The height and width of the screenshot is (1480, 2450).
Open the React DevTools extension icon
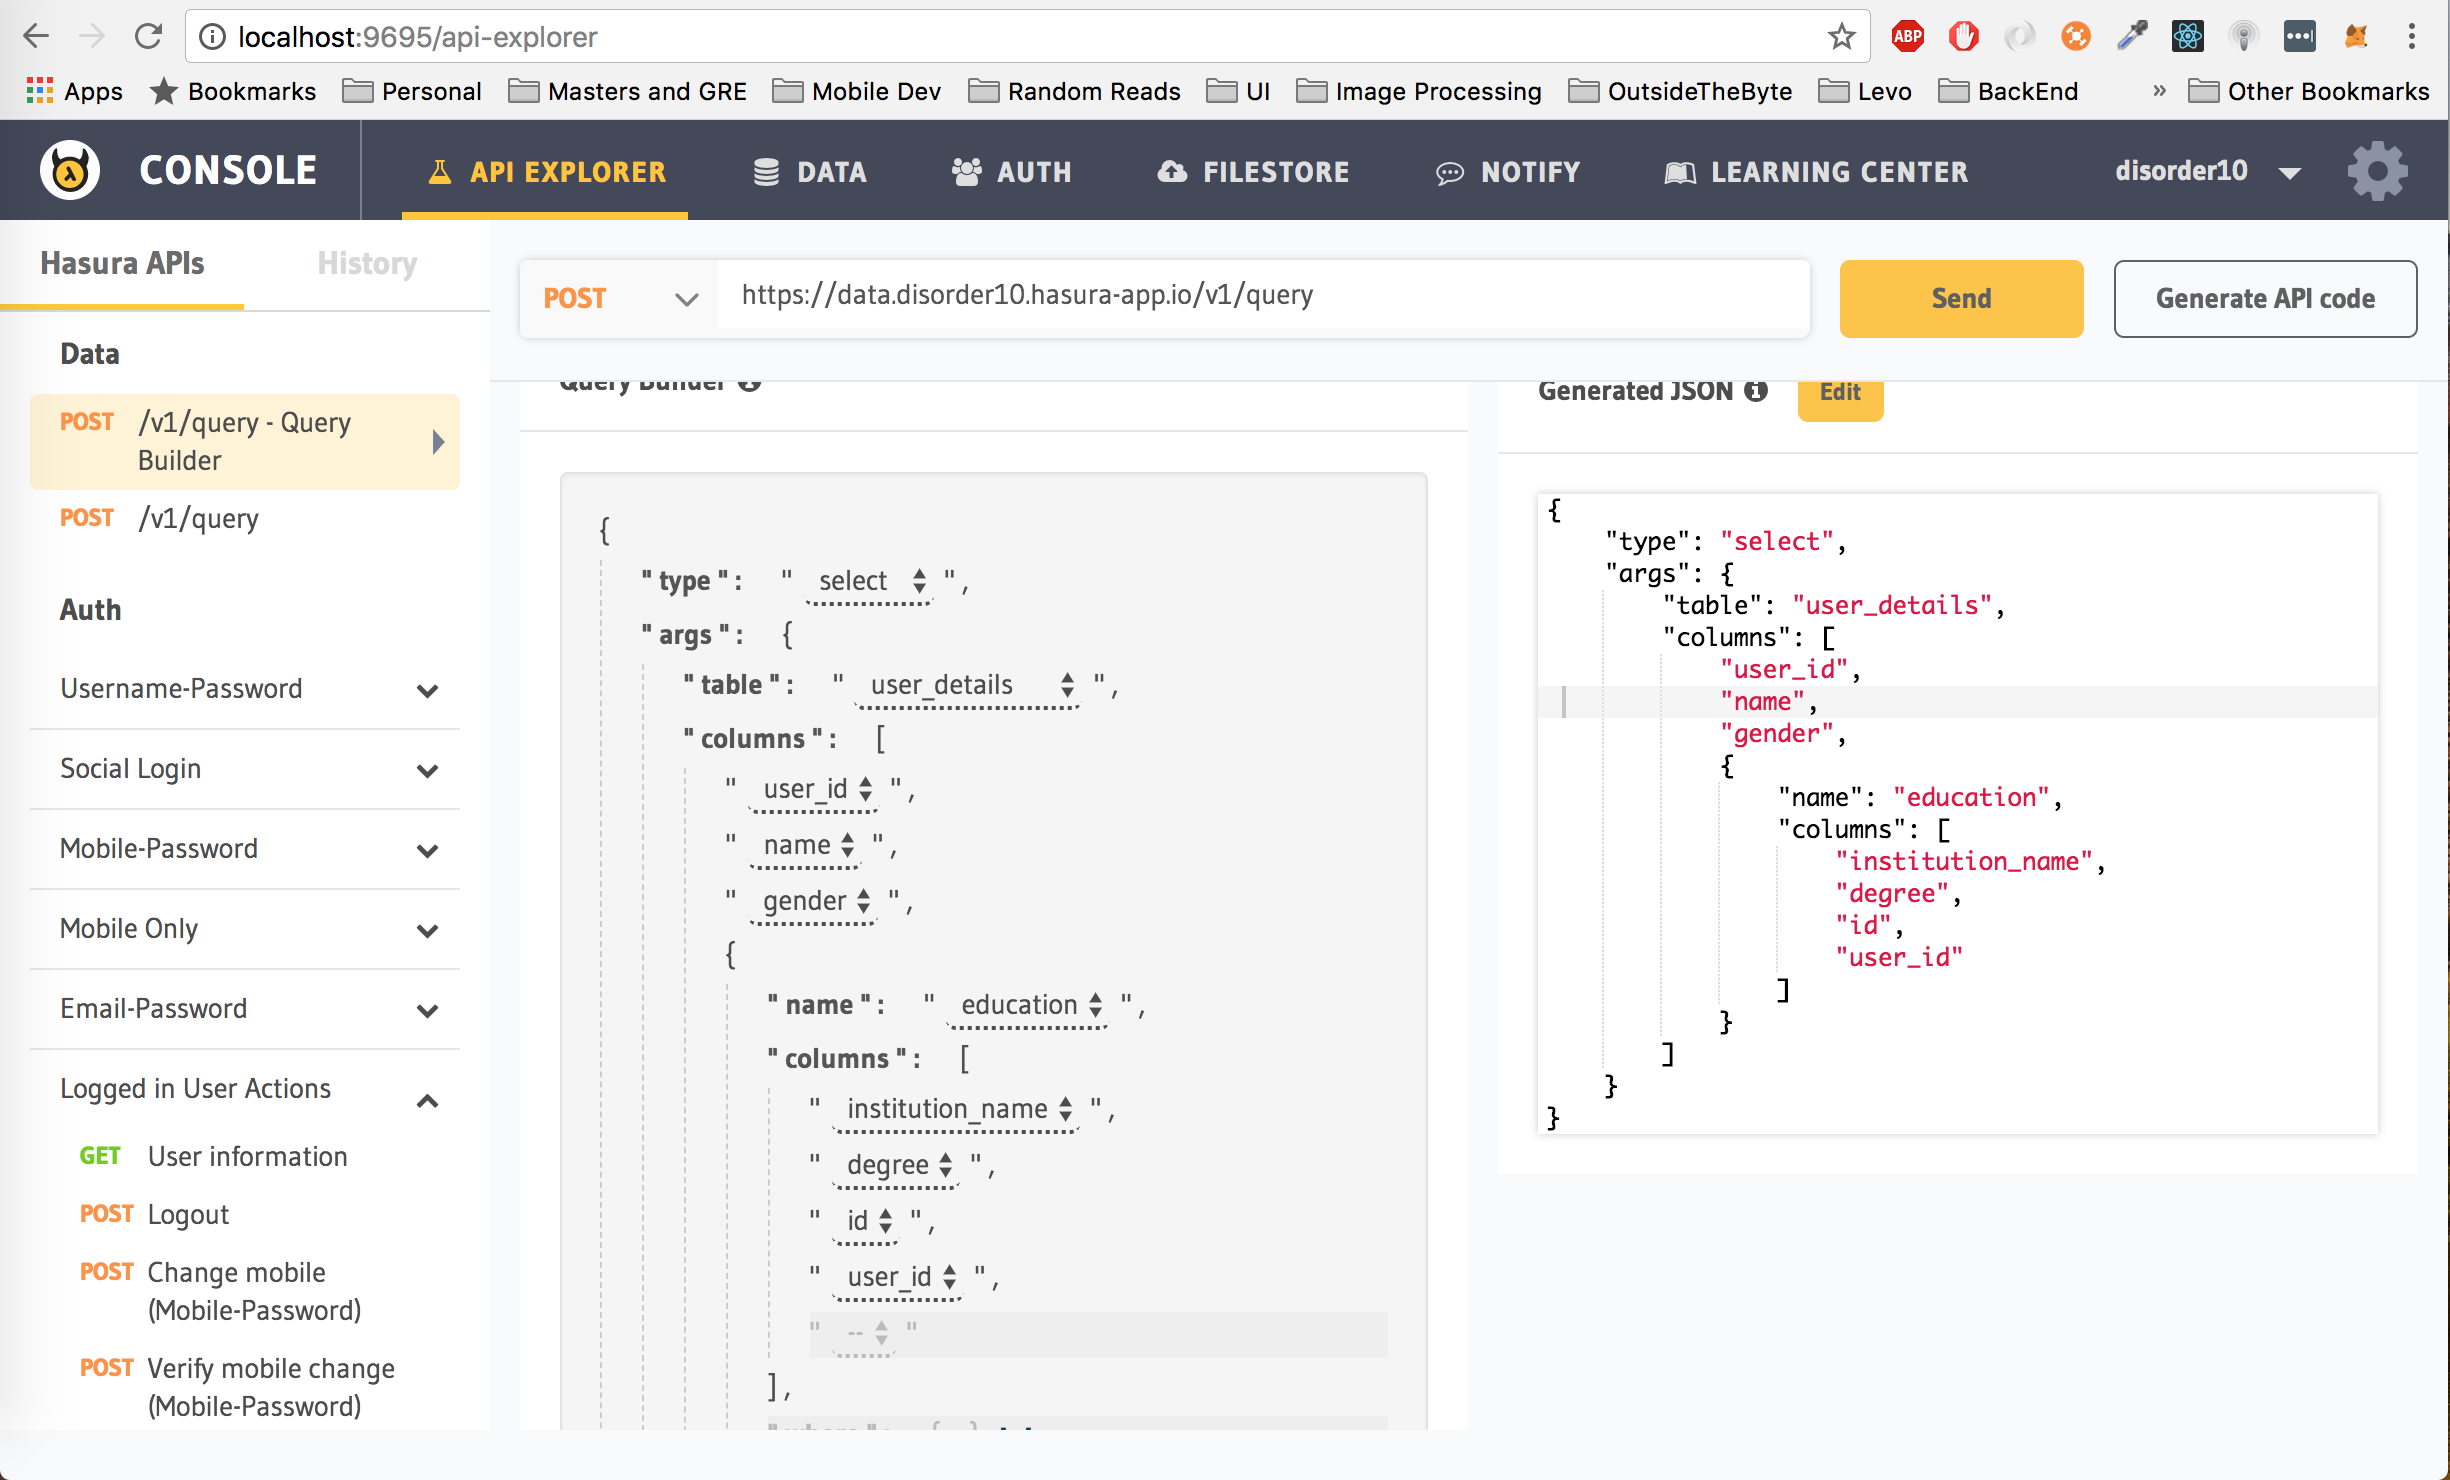2187,37
